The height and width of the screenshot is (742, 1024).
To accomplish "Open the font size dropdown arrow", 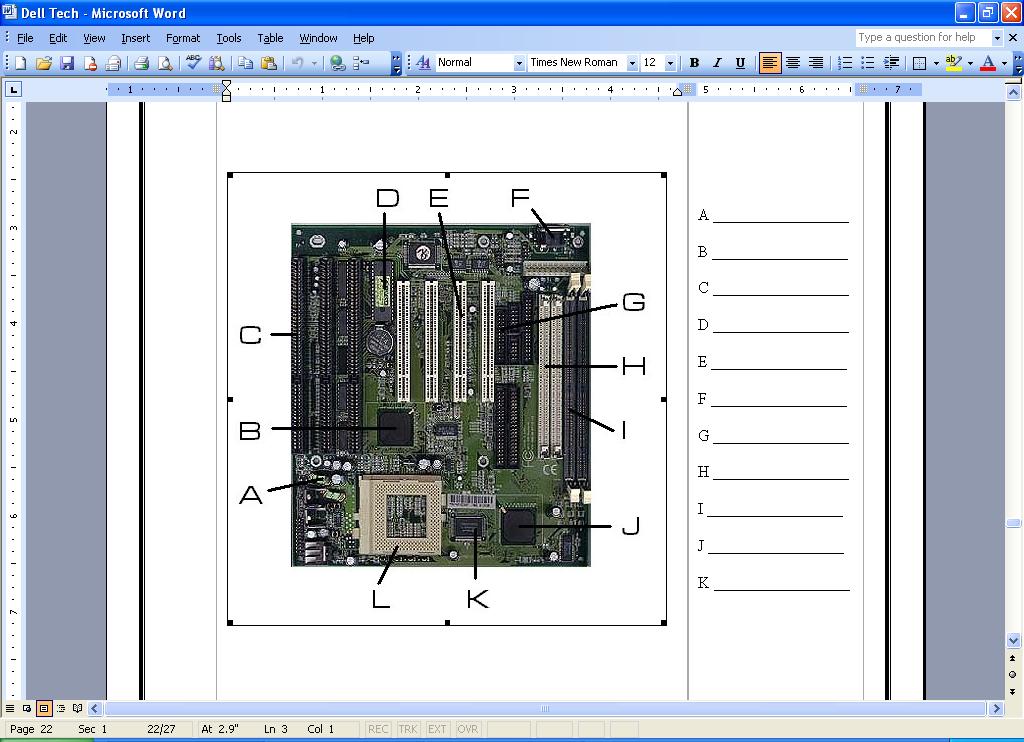I will coord(670,63).
